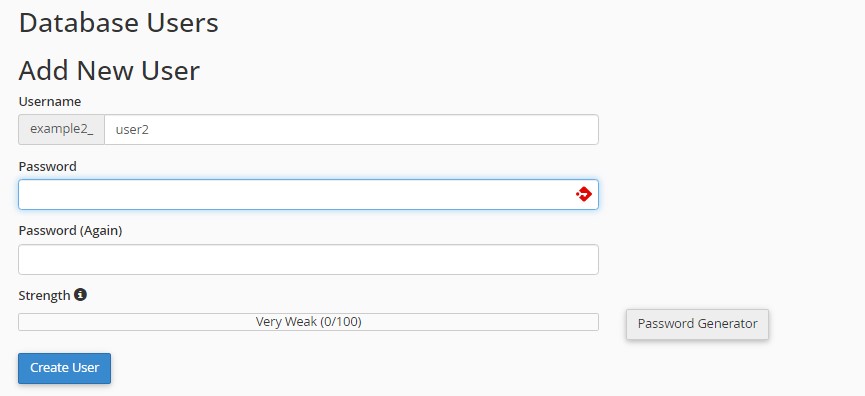Image resolution: width=865 pixels, height=396 pixels.
Task: Click the Password field label
Action: 47,166
